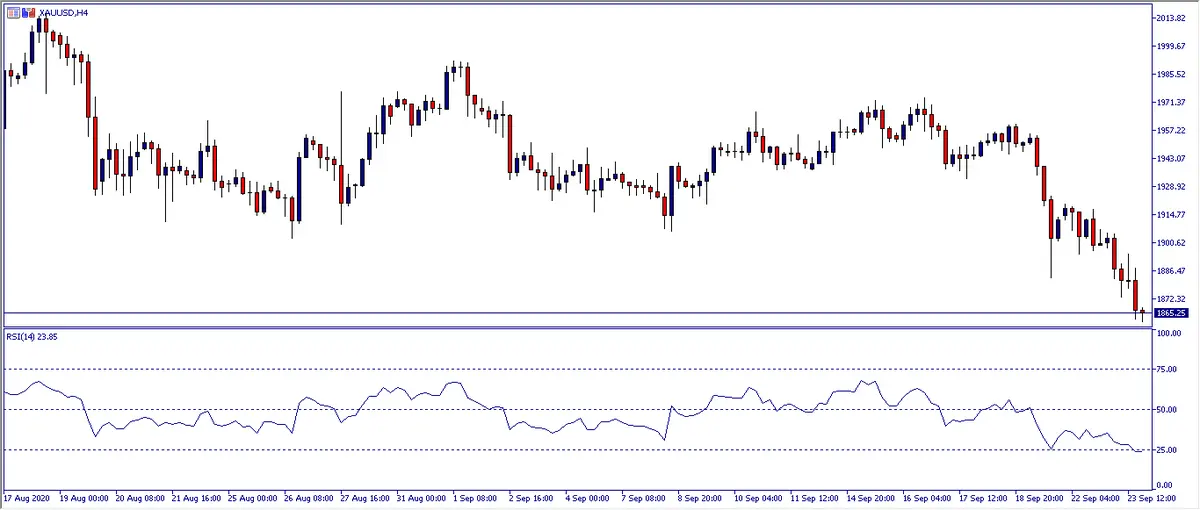Select the 25.00 RSI level label

(1167, 450)
